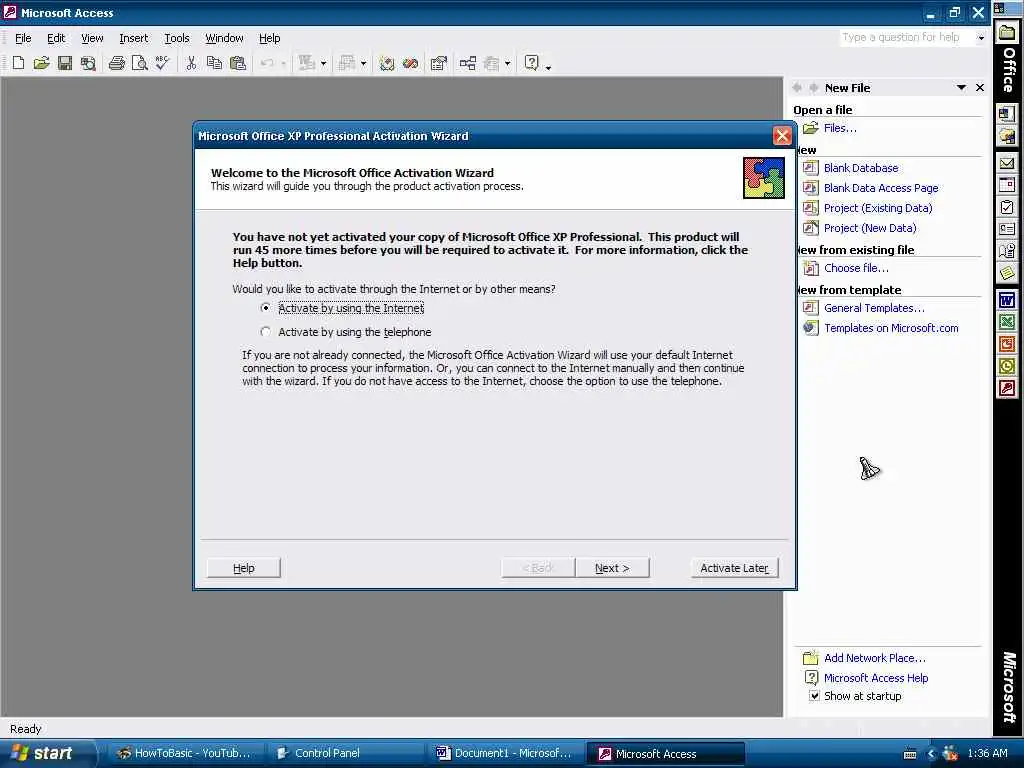The width and height of the screenshot is (1024, 768).
Task: Click Templates on Microsoft.com link
Action: coord(891,328)
